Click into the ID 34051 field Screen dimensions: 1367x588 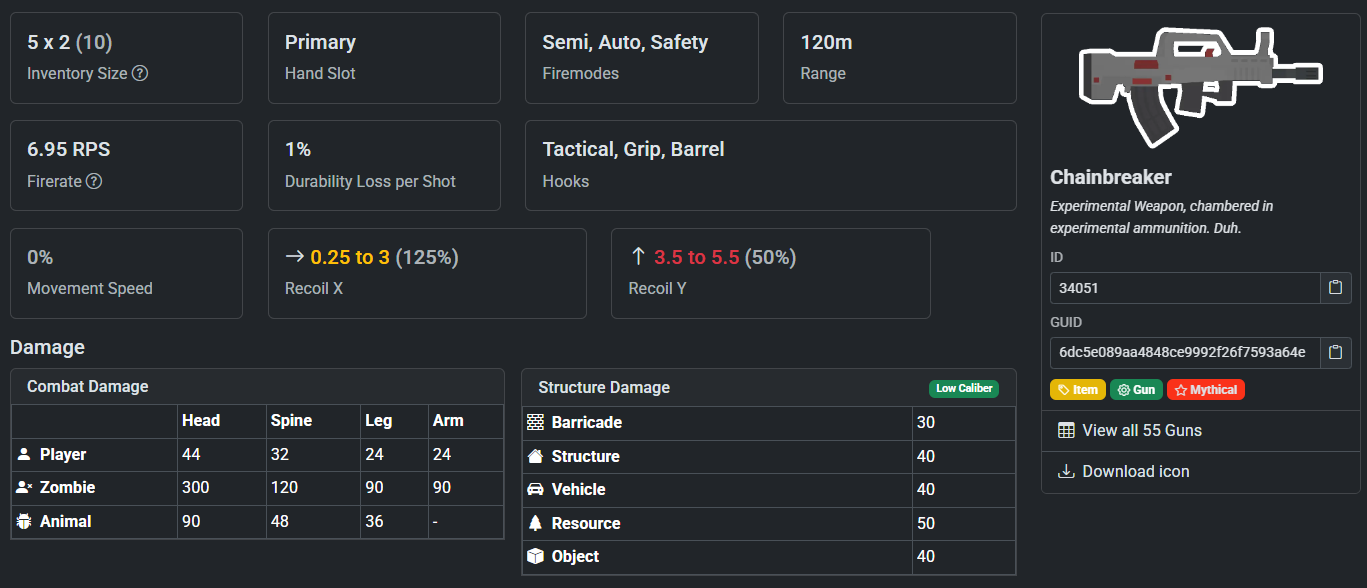pos(1185,288)
